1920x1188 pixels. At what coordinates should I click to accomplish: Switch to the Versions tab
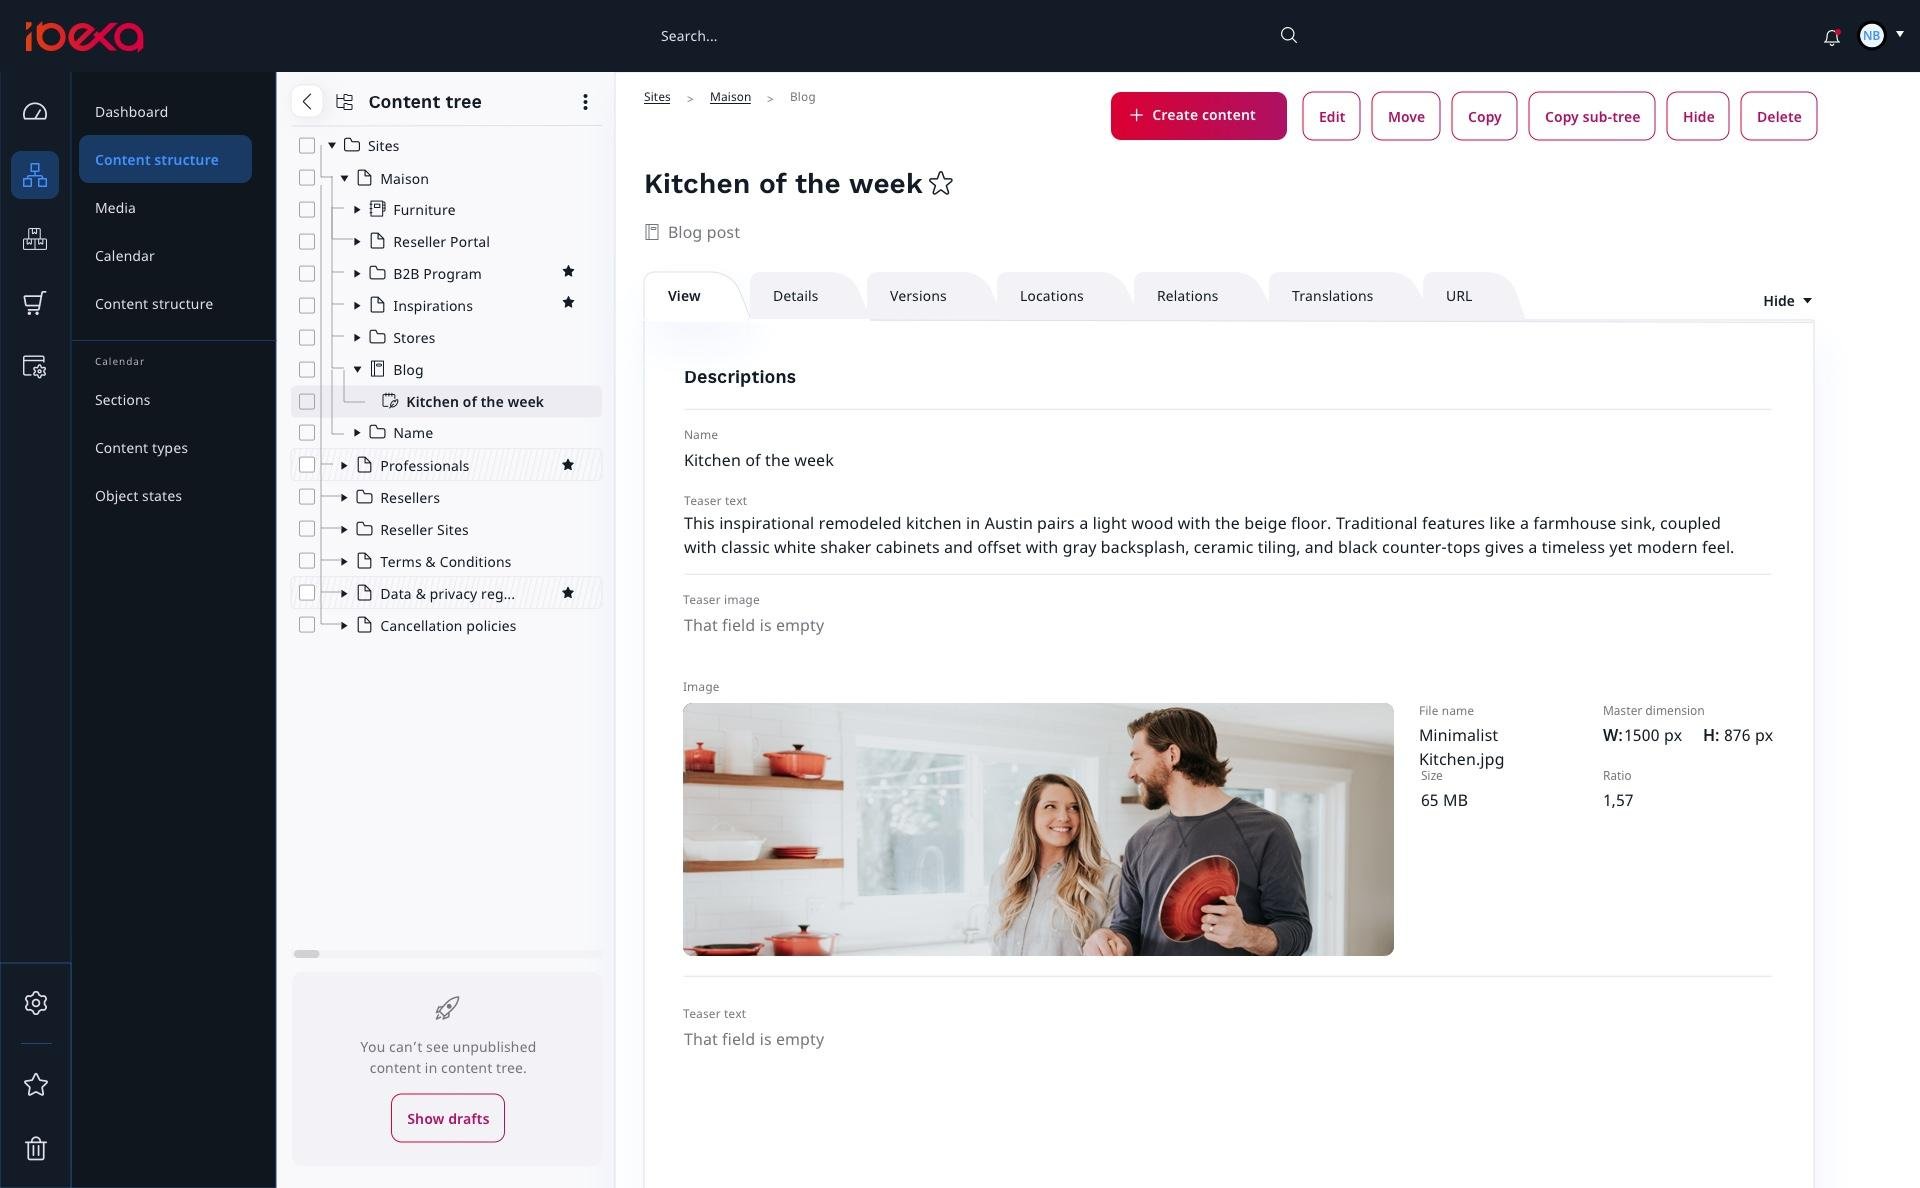coord(917,296)
